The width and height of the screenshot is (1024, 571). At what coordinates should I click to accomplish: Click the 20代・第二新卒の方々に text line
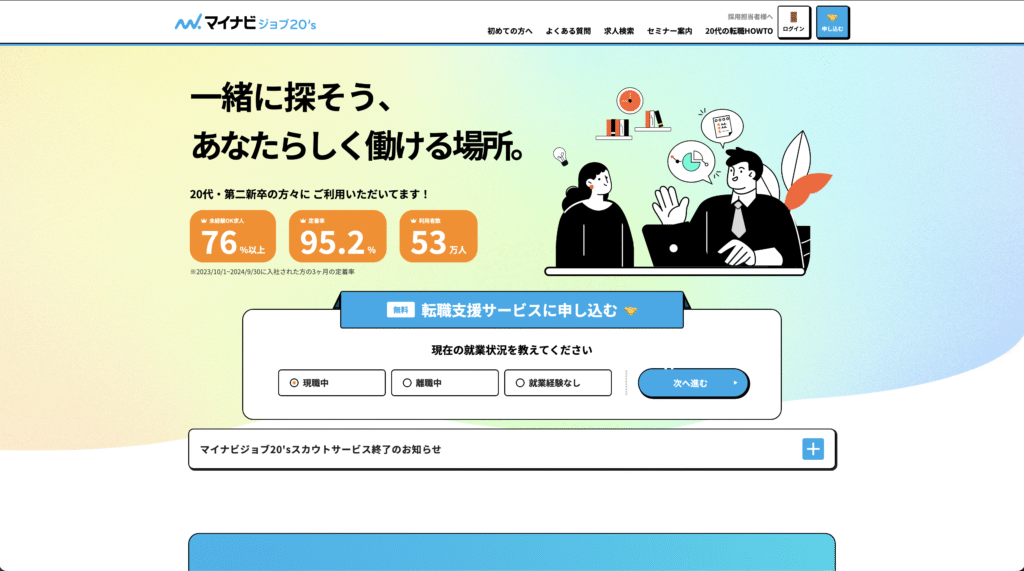click(310, 194)
